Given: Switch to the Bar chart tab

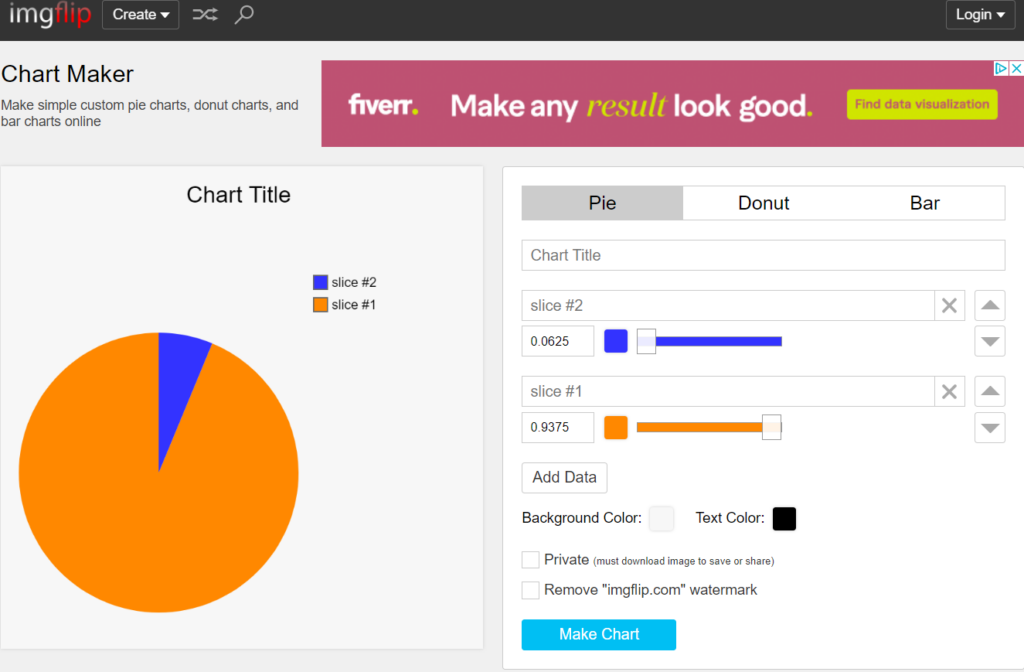Looking at the screenshot, I should pos(924,202).
